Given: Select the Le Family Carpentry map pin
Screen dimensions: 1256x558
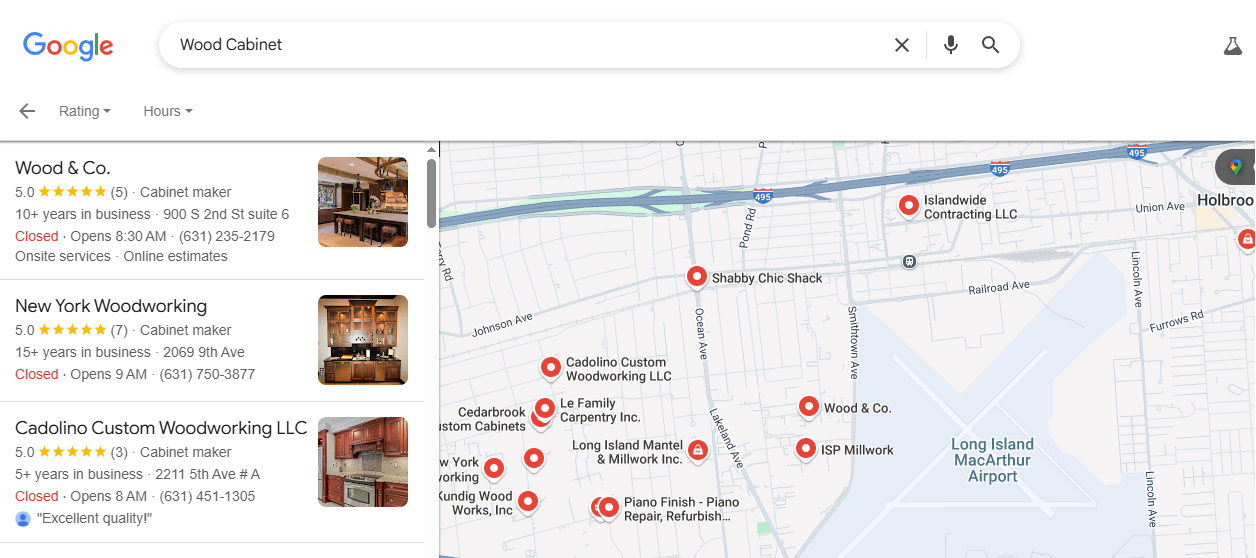Looking at the screenshot, I should [545, 409].
